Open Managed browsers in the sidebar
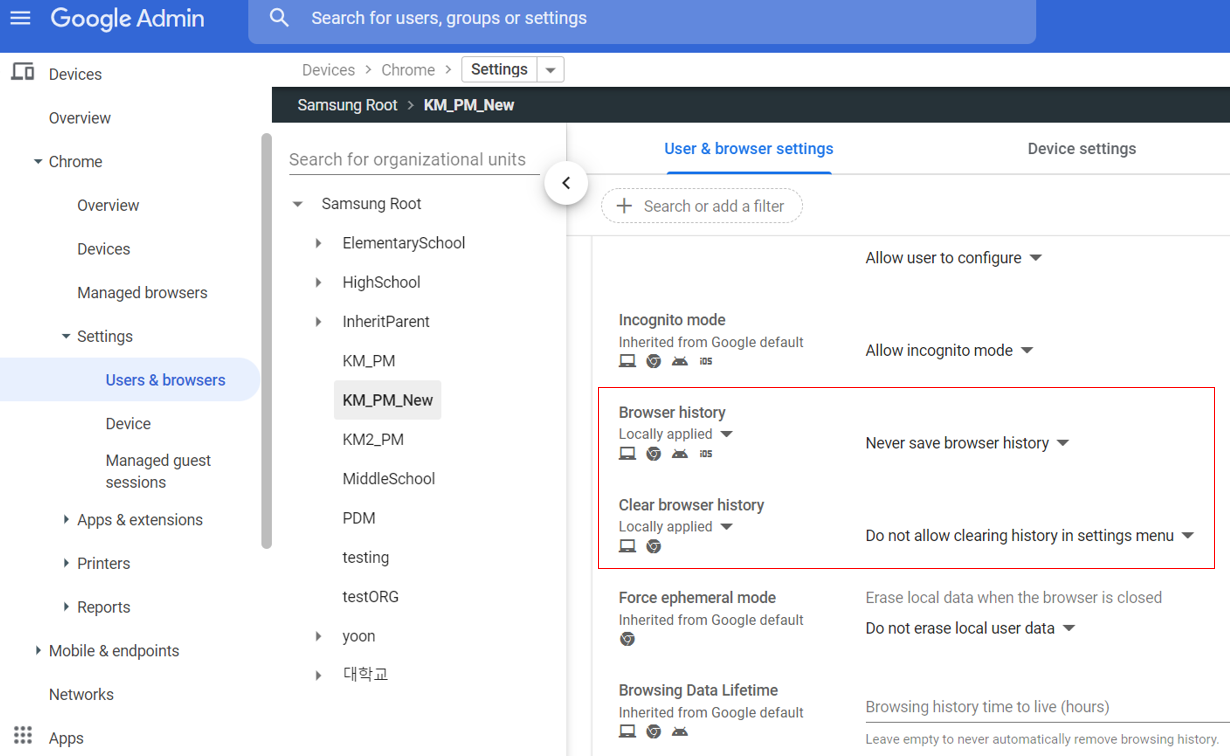This screenshot has height=756, width=1230. click(142, 293)
